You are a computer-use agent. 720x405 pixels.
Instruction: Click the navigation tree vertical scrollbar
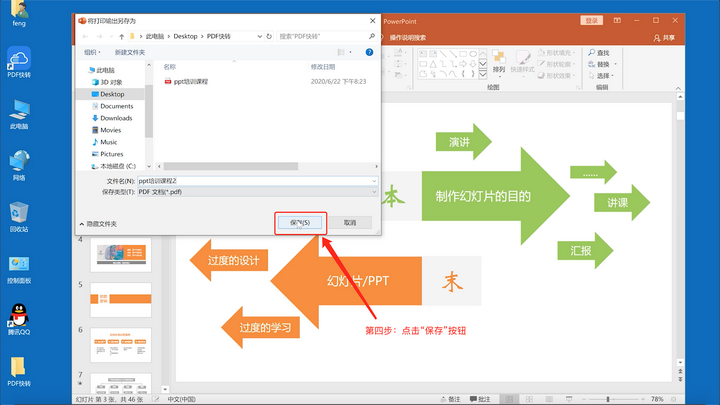(149, 111)
